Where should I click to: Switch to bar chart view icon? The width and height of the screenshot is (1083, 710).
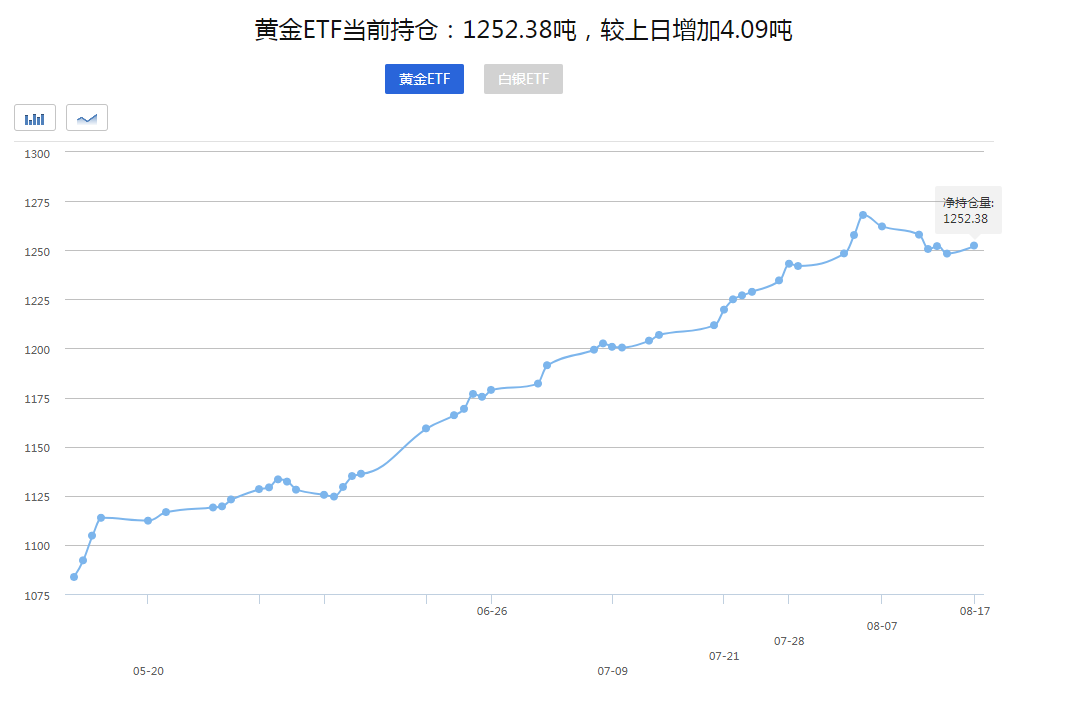35,117
